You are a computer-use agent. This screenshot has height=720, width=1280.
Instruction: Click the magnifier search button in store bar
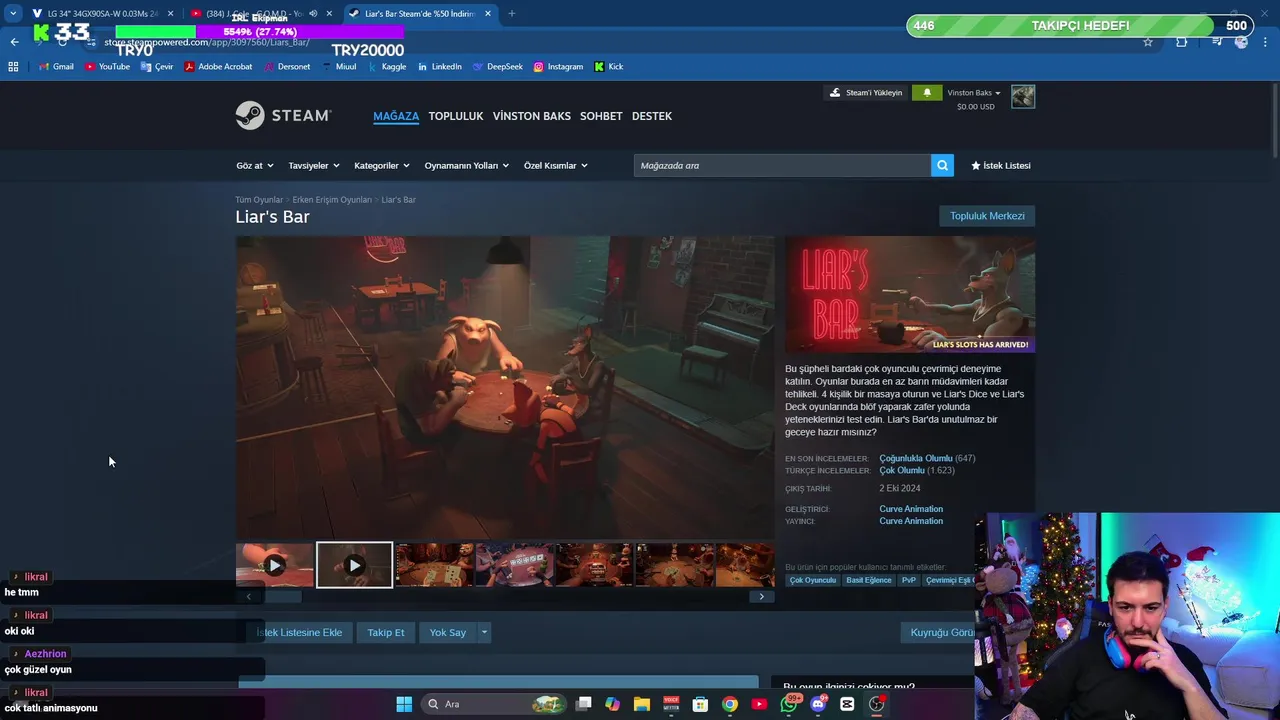(942, 165)
